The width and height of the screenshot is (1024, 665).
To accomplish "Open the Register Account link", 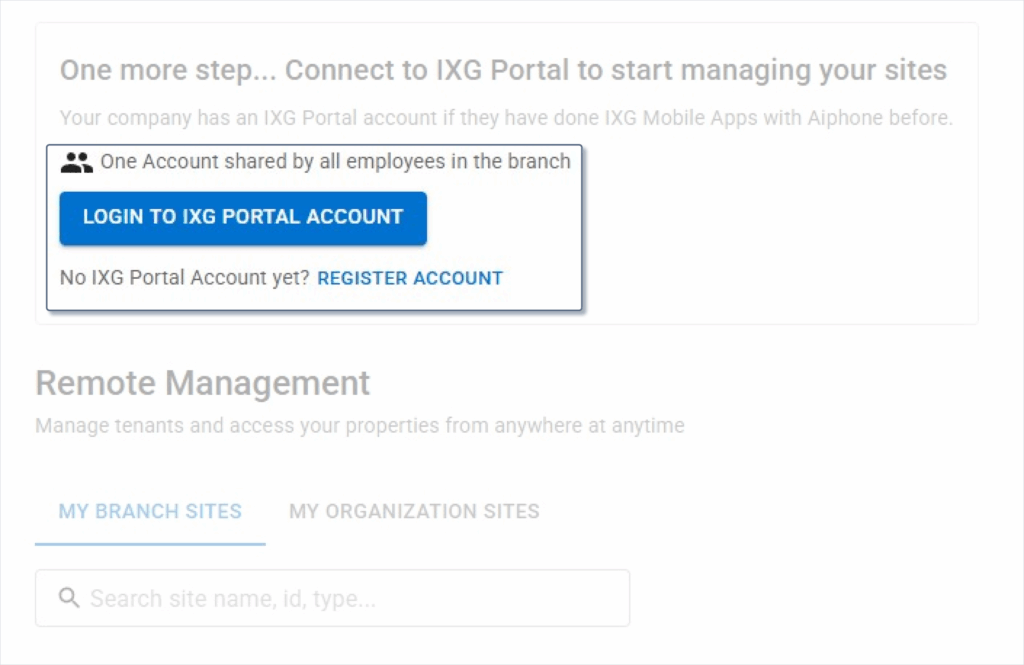I will (409, 278).
